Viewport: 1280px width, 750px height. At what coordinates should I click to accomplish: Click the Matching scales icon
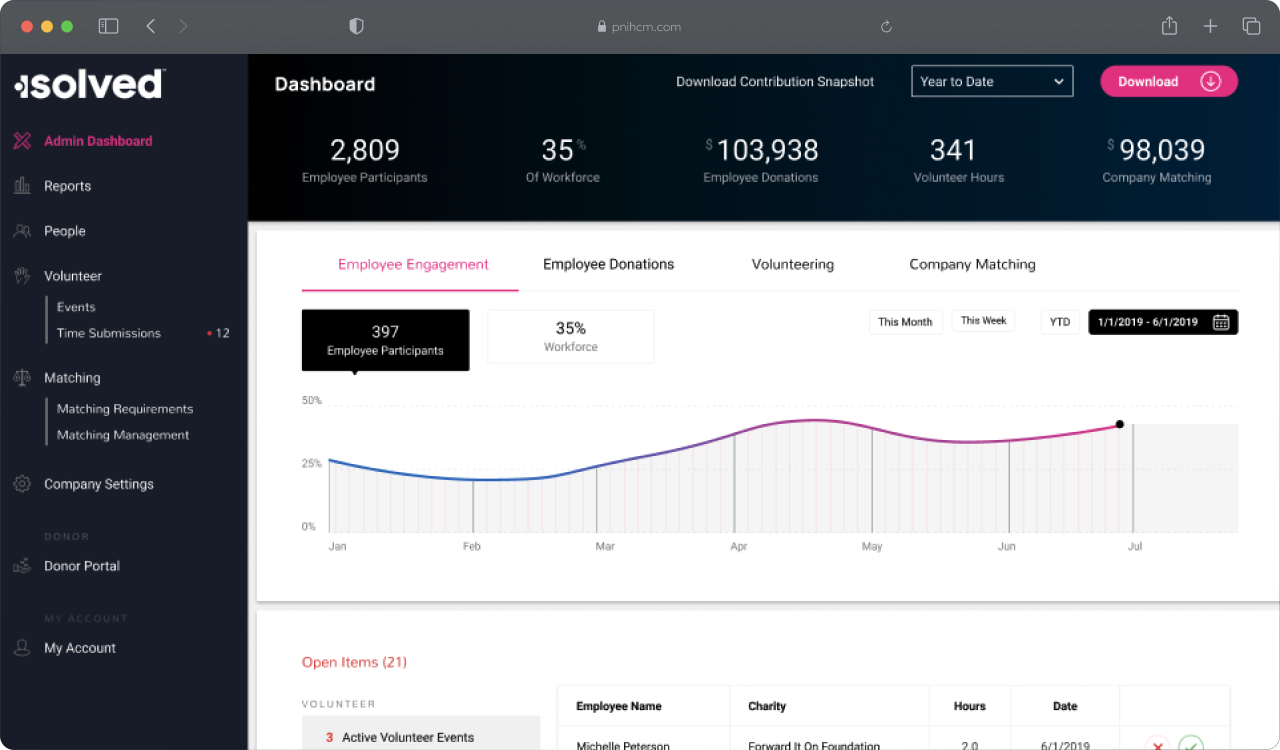[22, 378]
